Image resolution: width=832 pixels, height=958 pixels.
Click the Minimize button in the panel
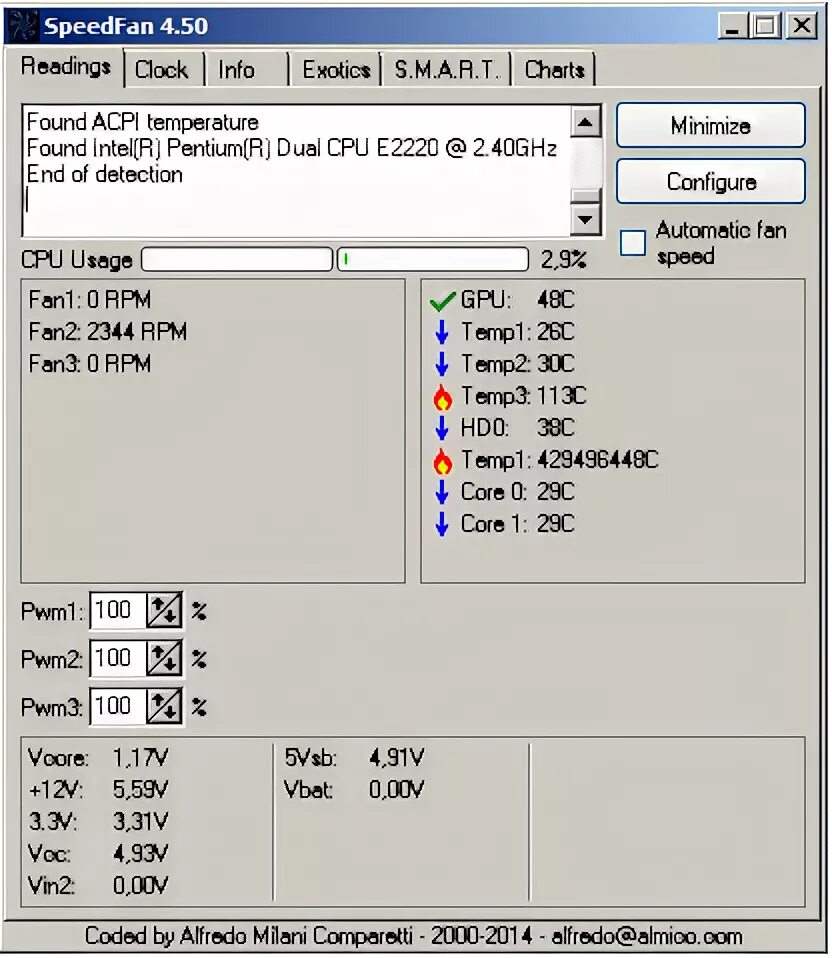[x=710, y=126]
